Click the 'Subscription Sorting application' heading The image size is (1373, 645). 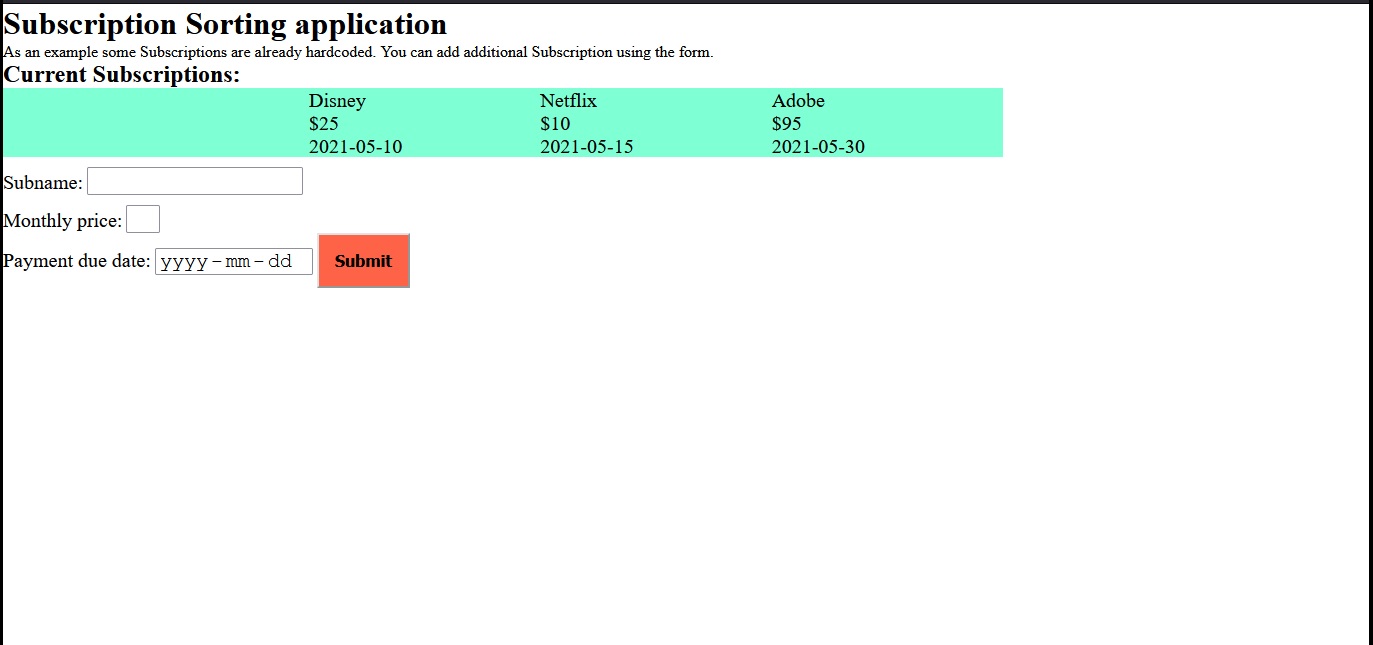[x=226, y=24]
